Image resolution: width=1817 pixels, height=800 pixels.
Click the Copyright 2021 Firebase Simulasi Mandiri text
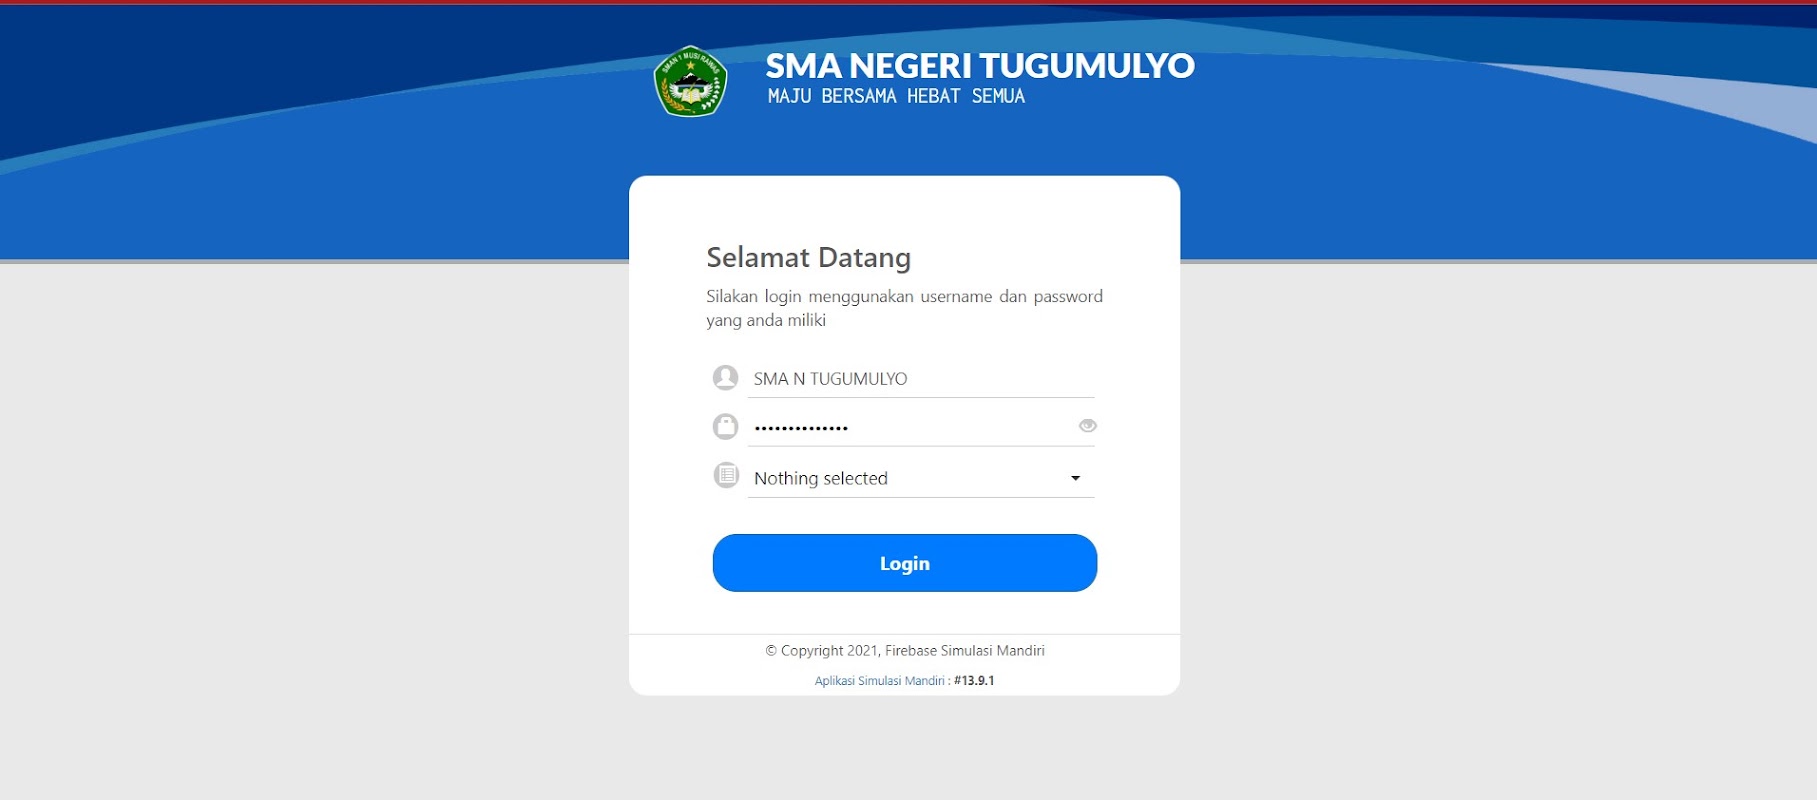pyautogui.click(x=905, y=651)
